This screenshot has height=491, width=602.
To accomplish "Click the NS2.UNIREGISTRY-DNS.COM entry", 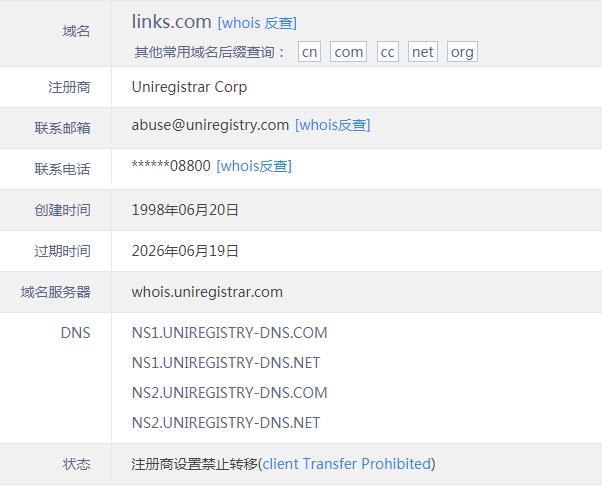I will pyautogui.click(x=229, y=393).
